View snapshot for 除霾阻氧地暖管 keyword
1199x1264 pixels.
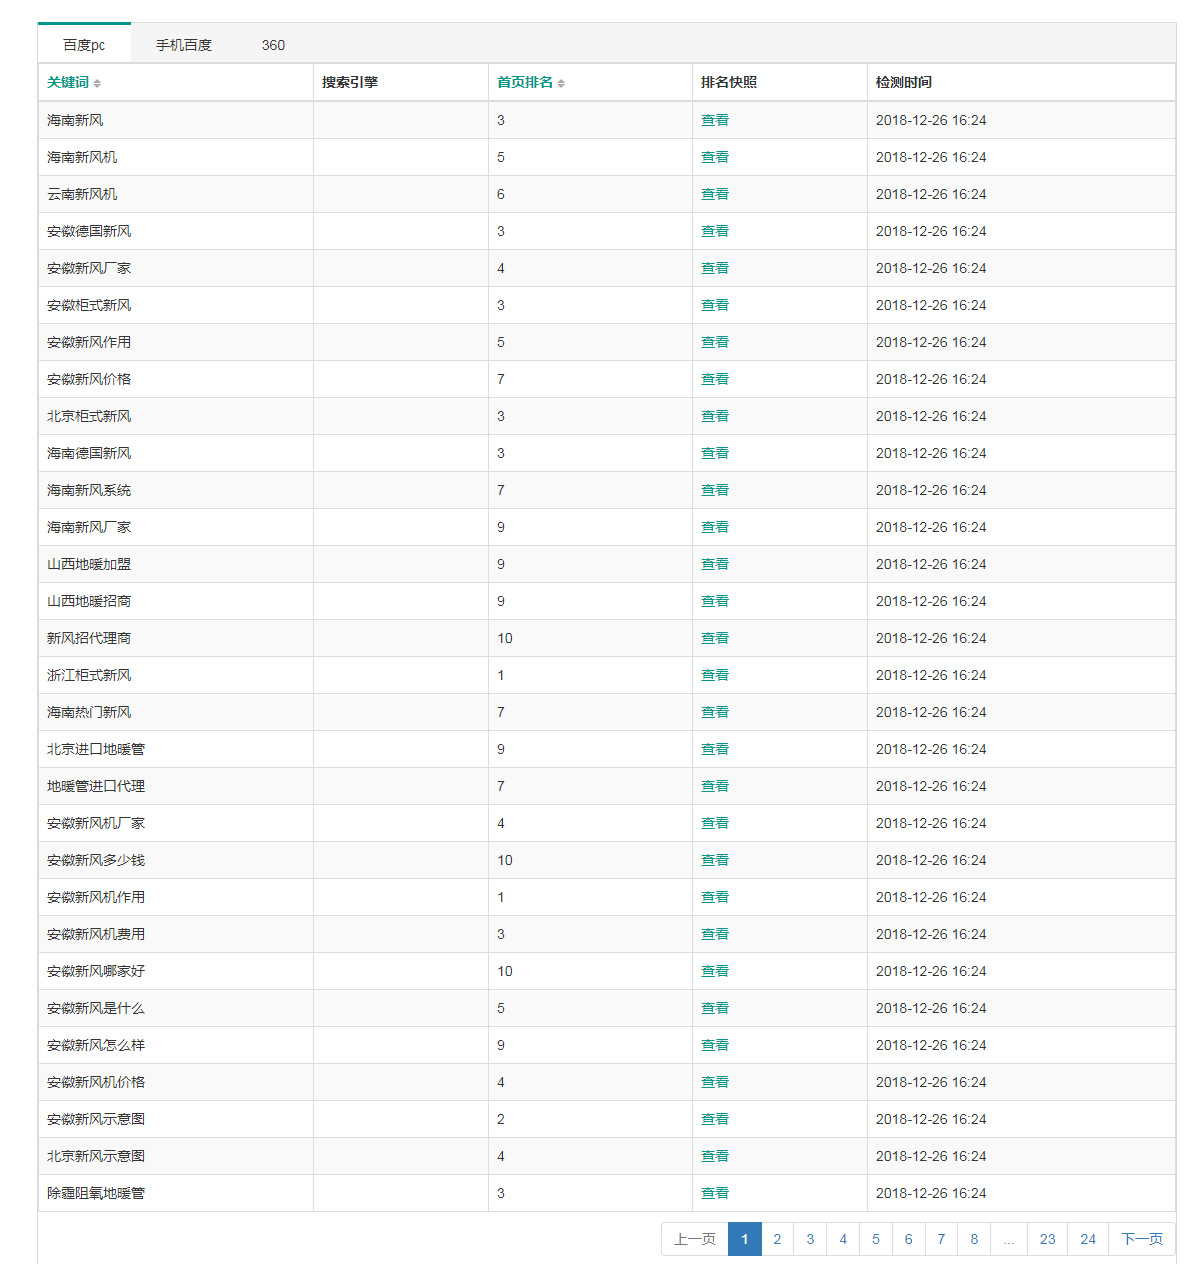714,1193
